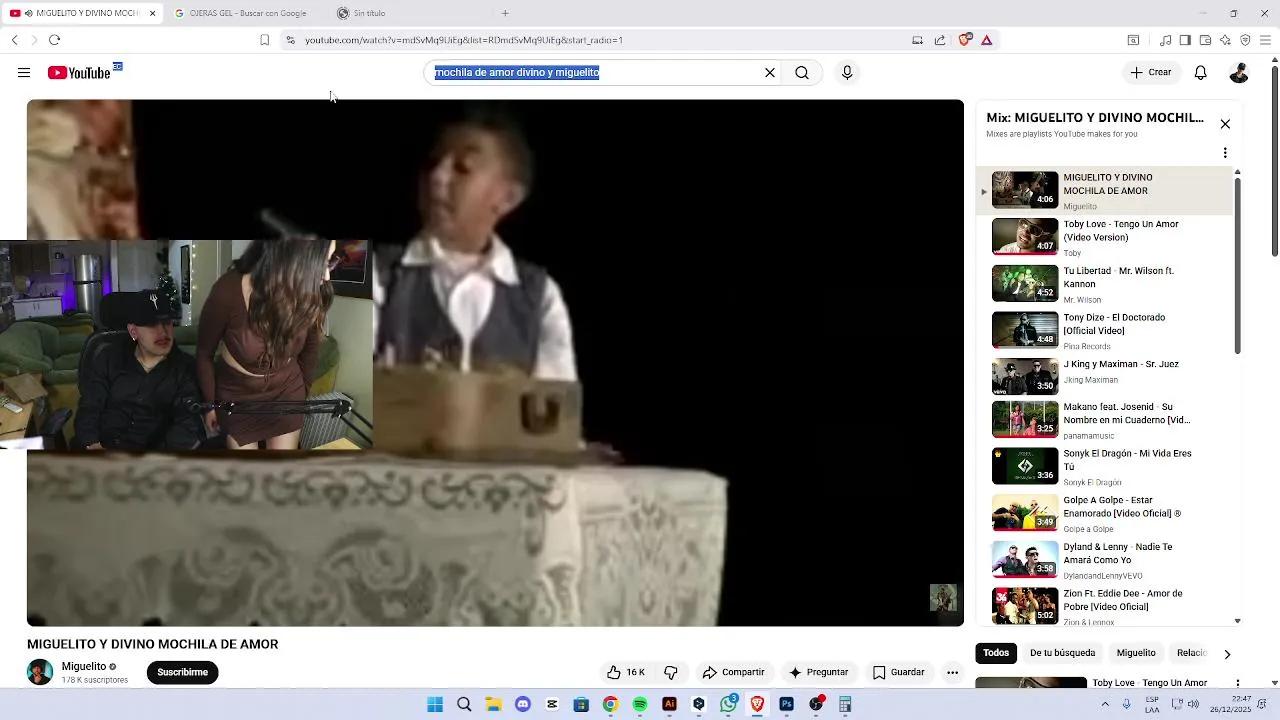This screenshot has height=720, width=1280.
Task: Clear the YouTube search box text
Action: coord(770,73)
